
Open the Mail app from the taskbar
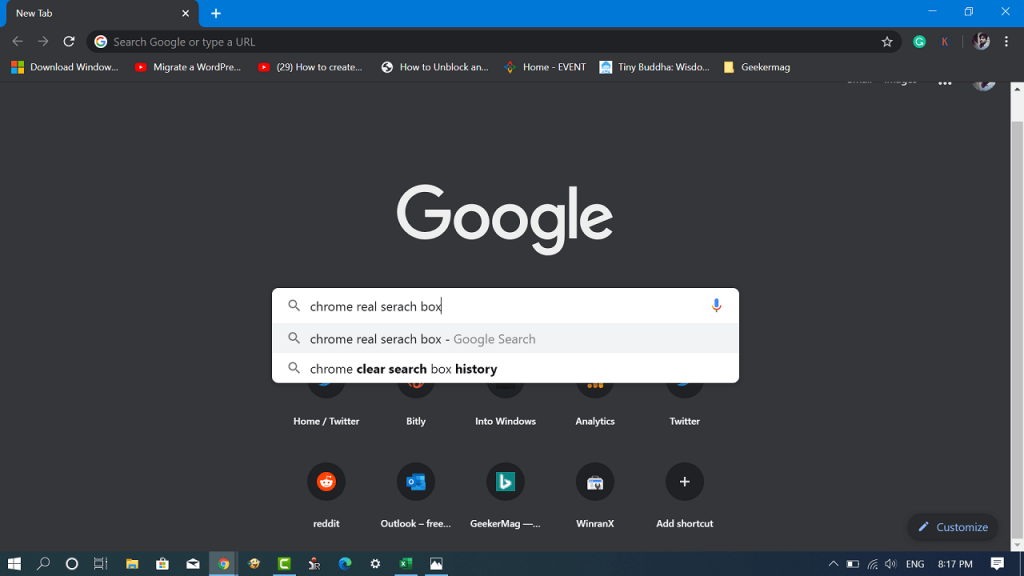click(x=193, y=564)
